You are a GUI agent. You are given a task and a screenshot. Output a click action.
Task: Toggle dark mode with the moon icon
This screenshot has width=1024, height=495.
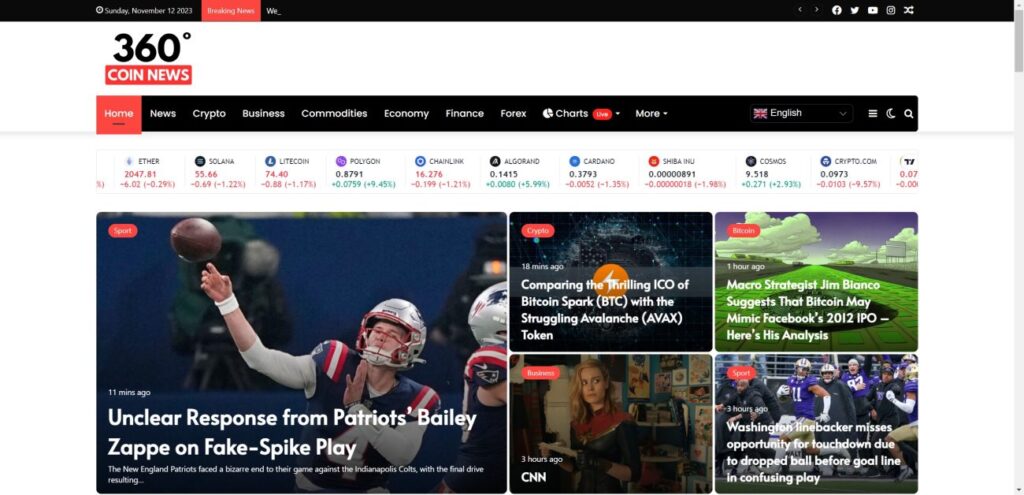(890, 114)
